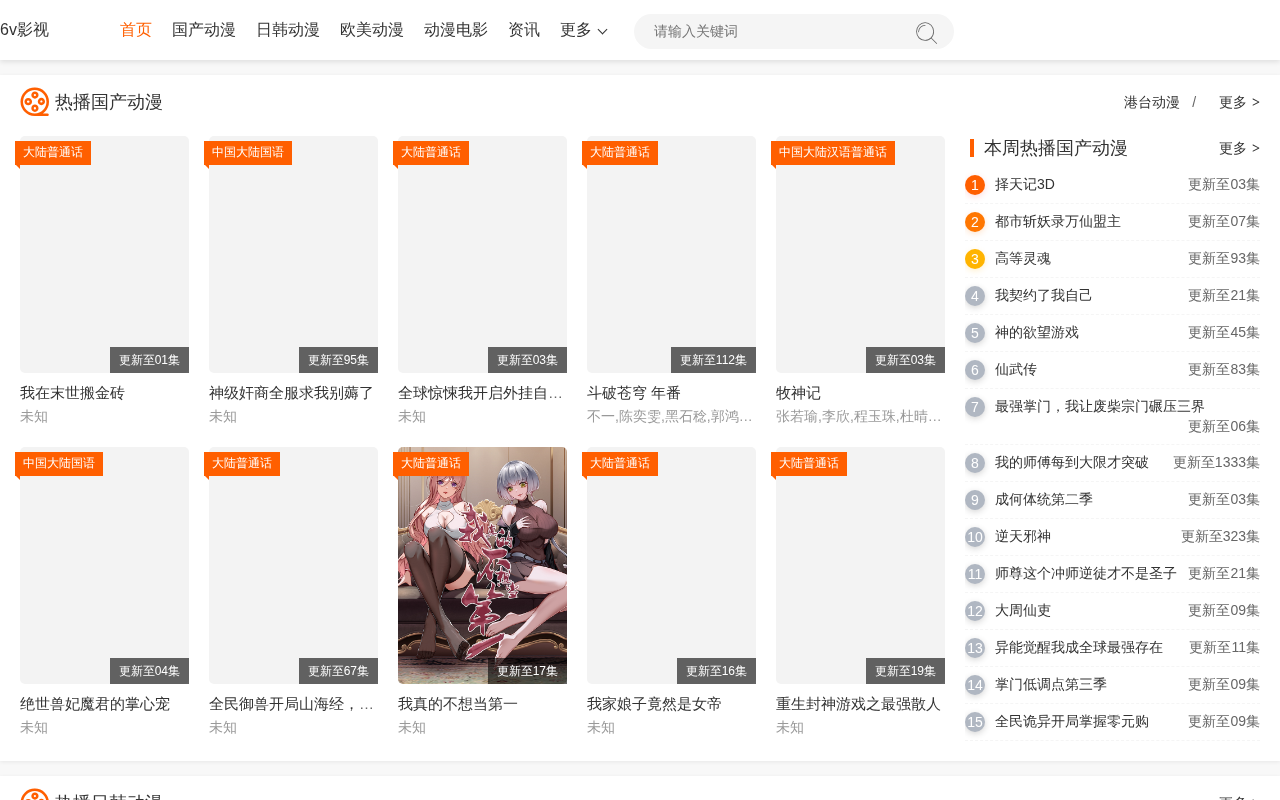Click the chevron arrow next to 更多
This screenshot has width=1280, height=800.
[602, 32]
